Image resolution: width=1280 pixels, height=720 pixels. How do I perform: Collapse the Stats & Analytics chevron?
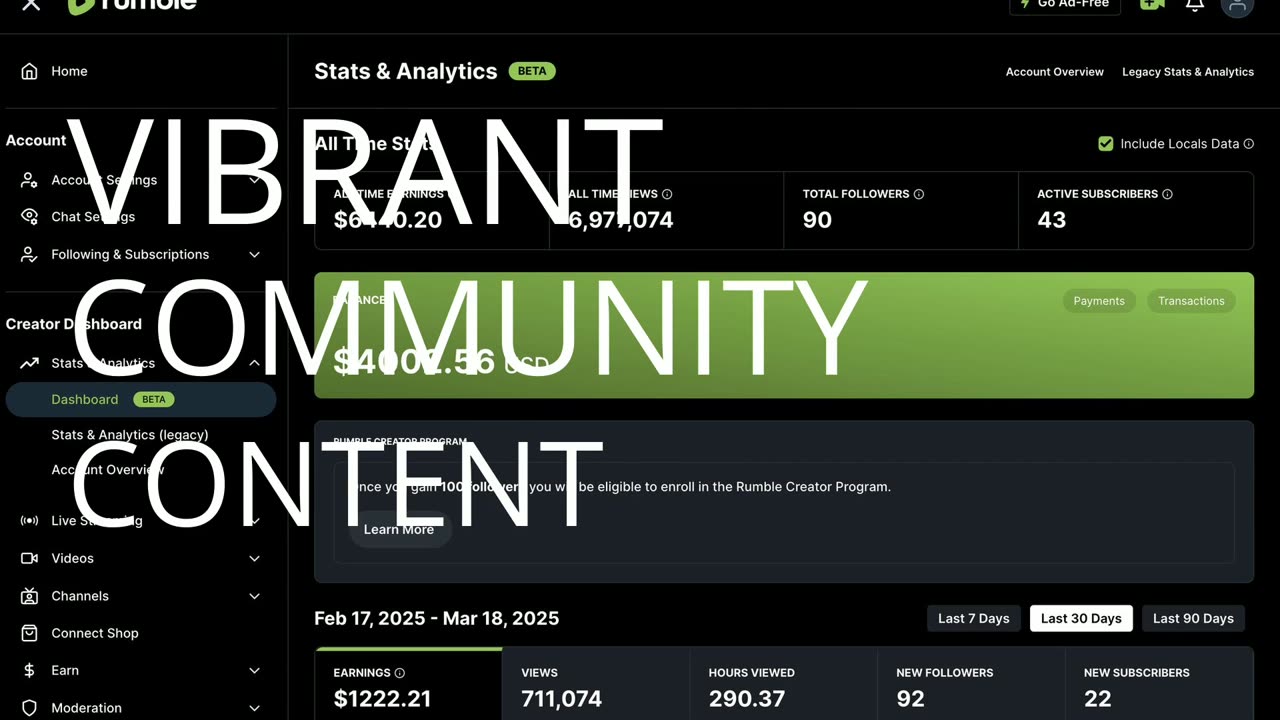click(x=254, y=363)
